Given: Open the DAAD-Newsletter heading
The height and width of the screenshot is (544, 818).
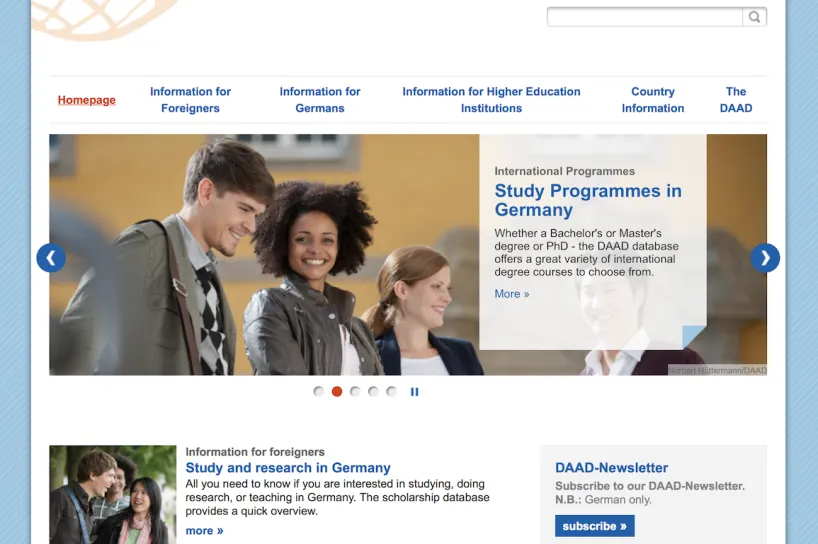Looking at the screenshot, I should click(611, 468).
